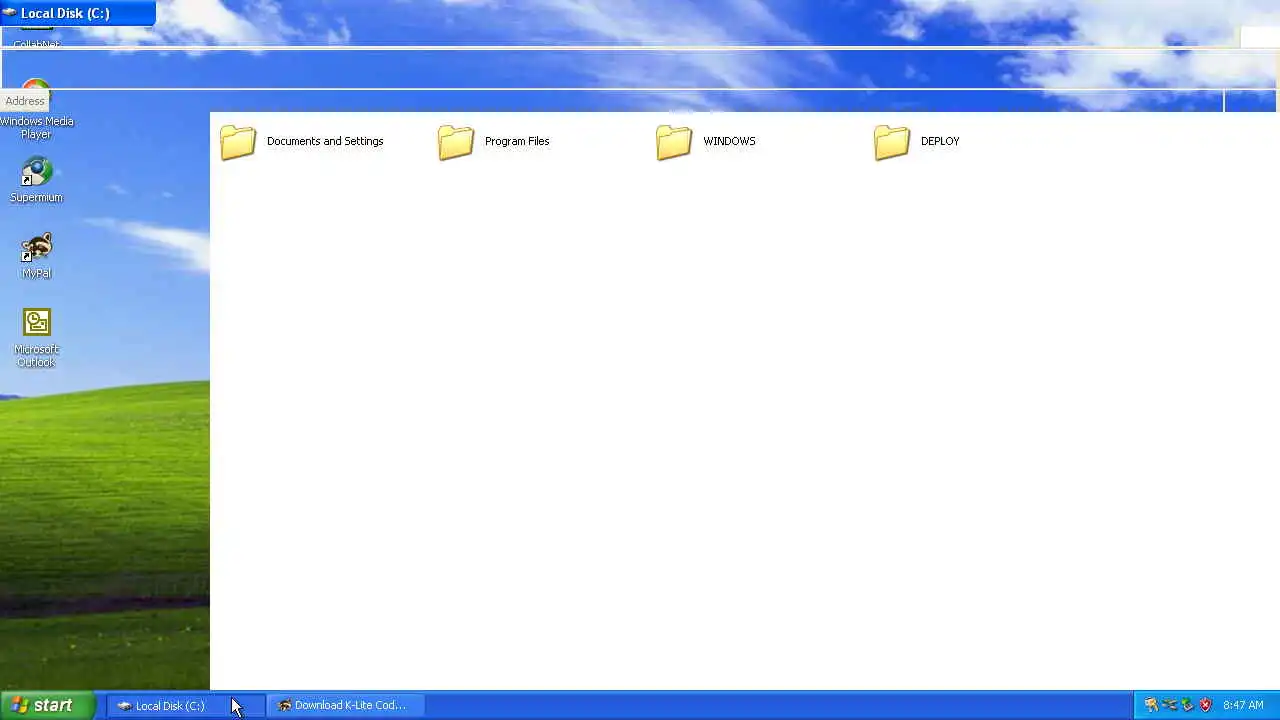This screenshot has height=720, width=1280.
Task: Click the Microsoft Outlook desktop label
Action: tap(36, 356)
